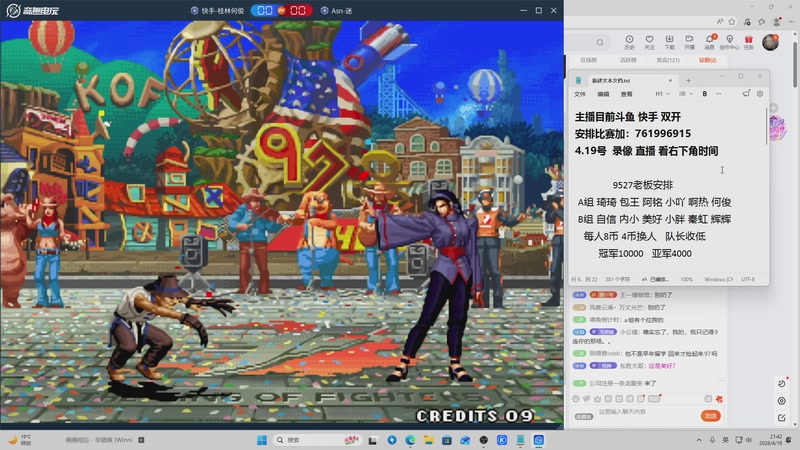This screenshot has height=450, width=800.
Task: Open browser Settings and more menu
Action: click(791, 21)
